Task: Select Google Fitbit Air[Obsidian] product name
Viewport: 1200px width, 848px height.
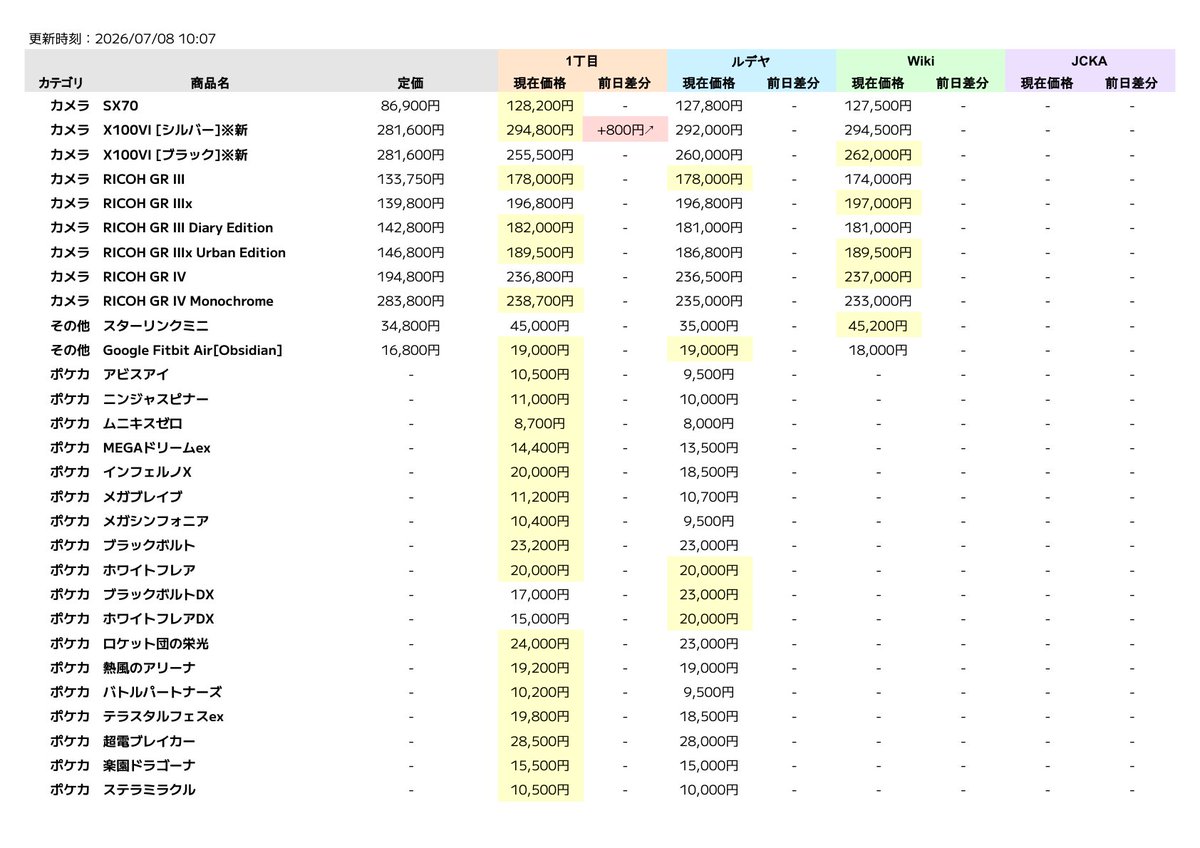Action: 192,350
